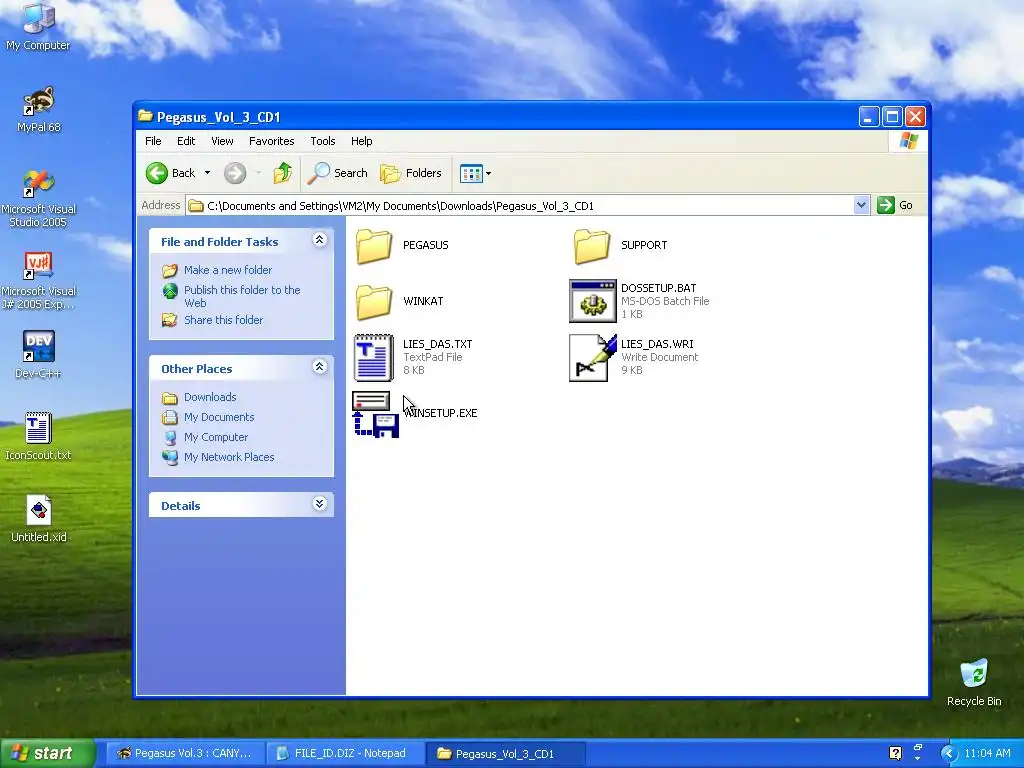Click the Search magnifier toolbar button
Viewport: 1024px width, 768px height.
(x=338, y=173)
